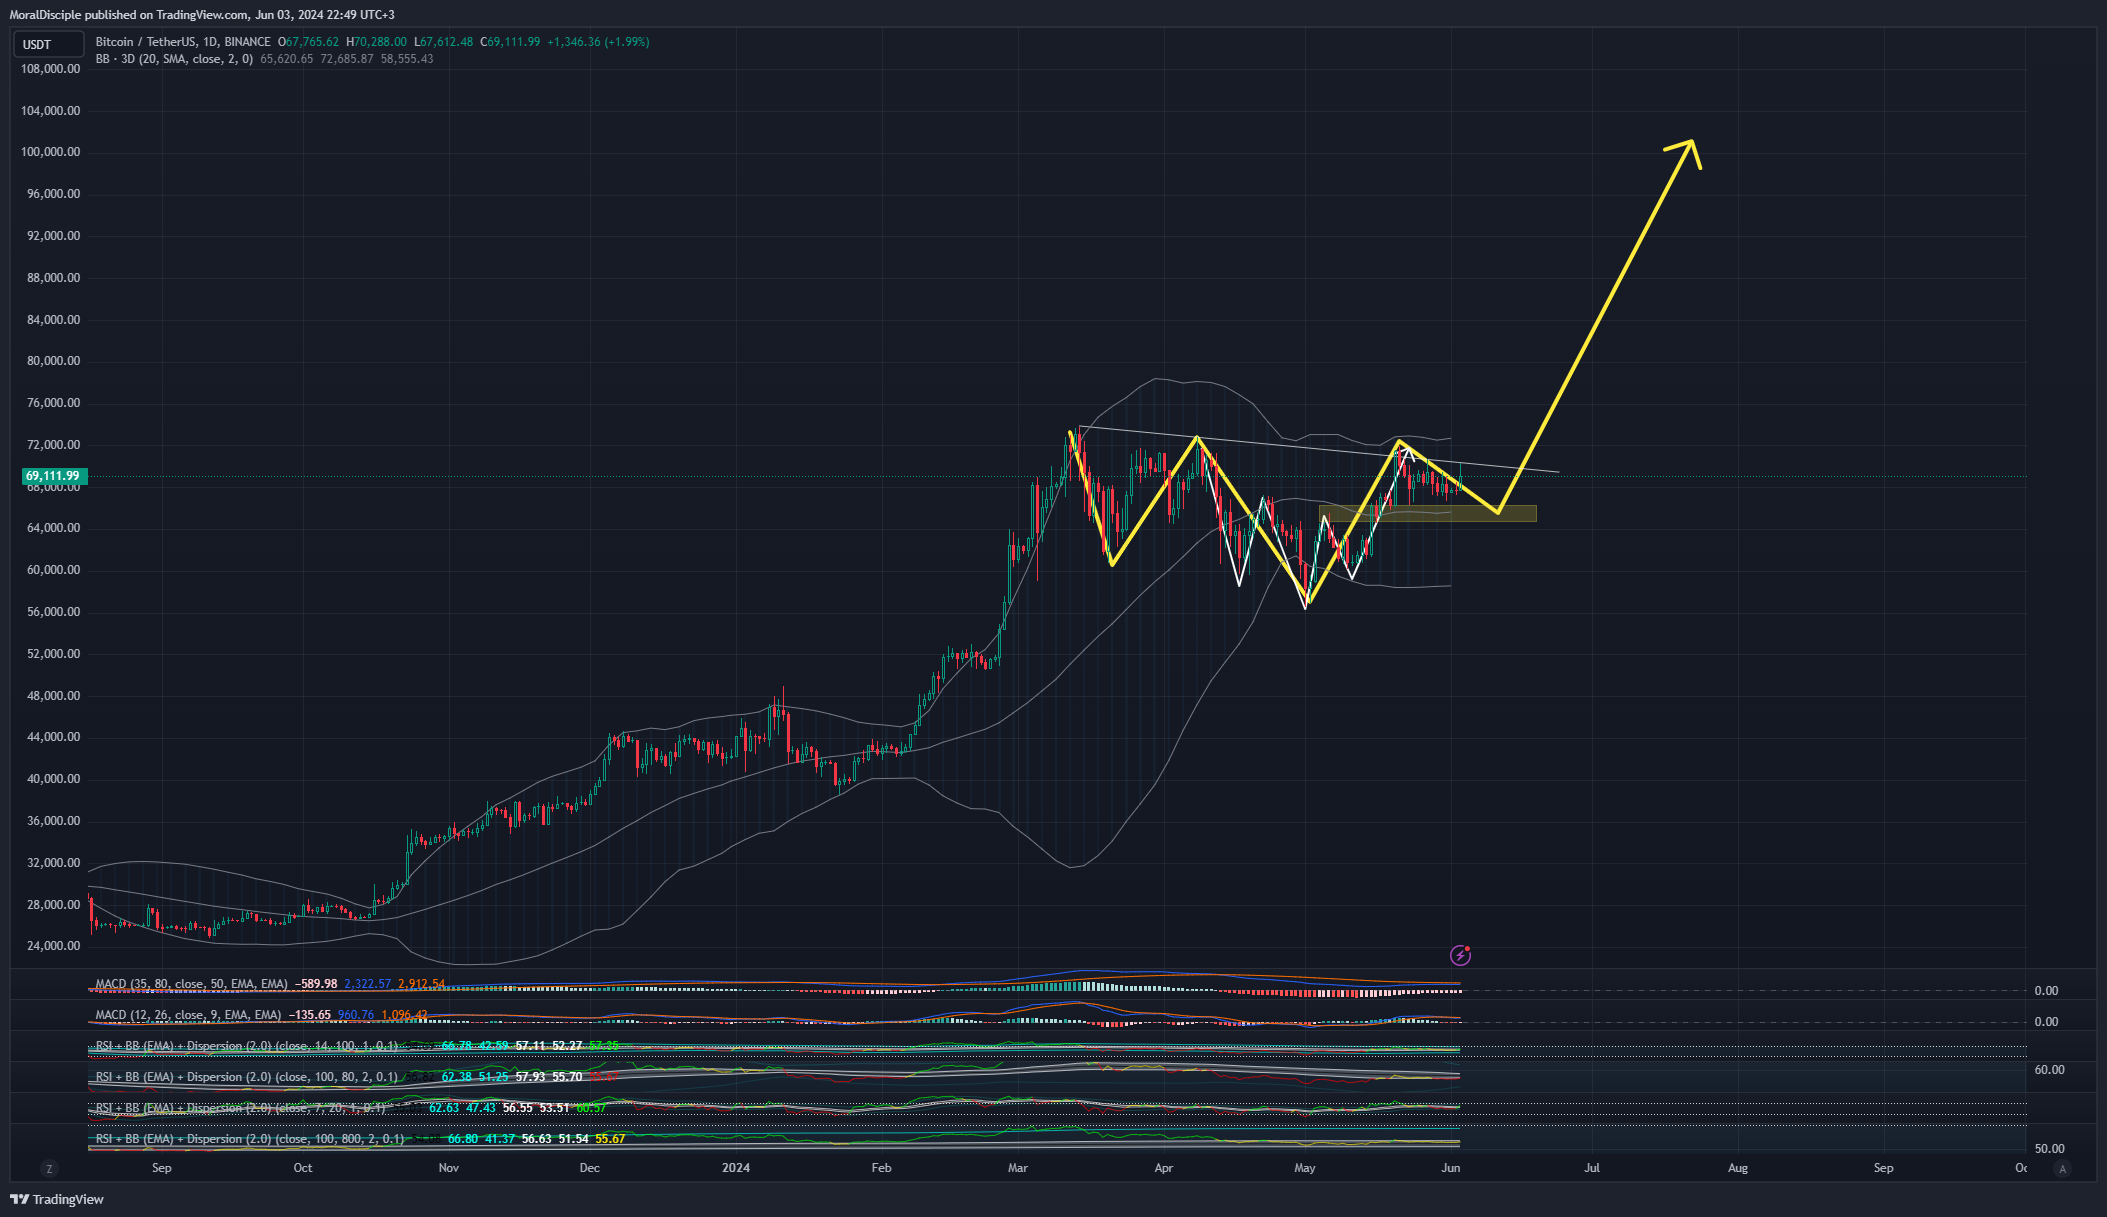This screenshot has height=1217, width=2107.
Task: Click MACD histogram value −589.98
Action: 315,984
